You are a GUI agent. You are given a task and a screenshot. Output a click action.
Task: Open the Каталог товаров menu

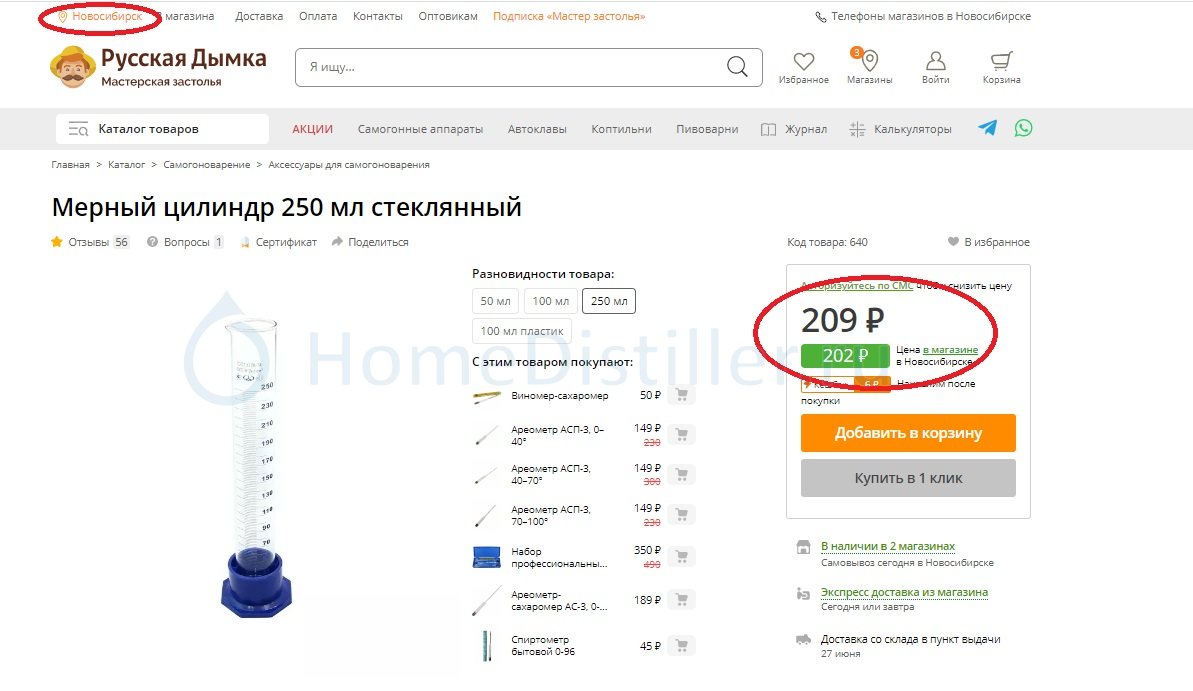[162, 129]
